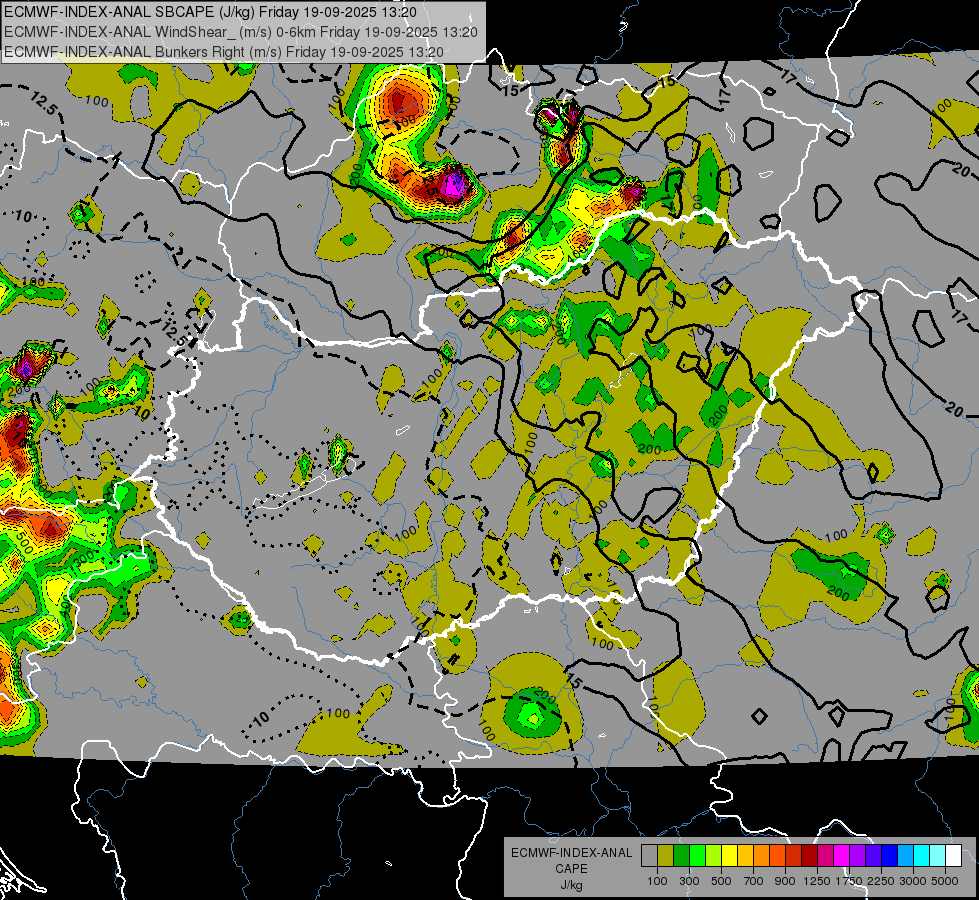Screen dimensions: 979x900
Task: Choose the dark red legend swatch above 1250
Action: (809, 856)
